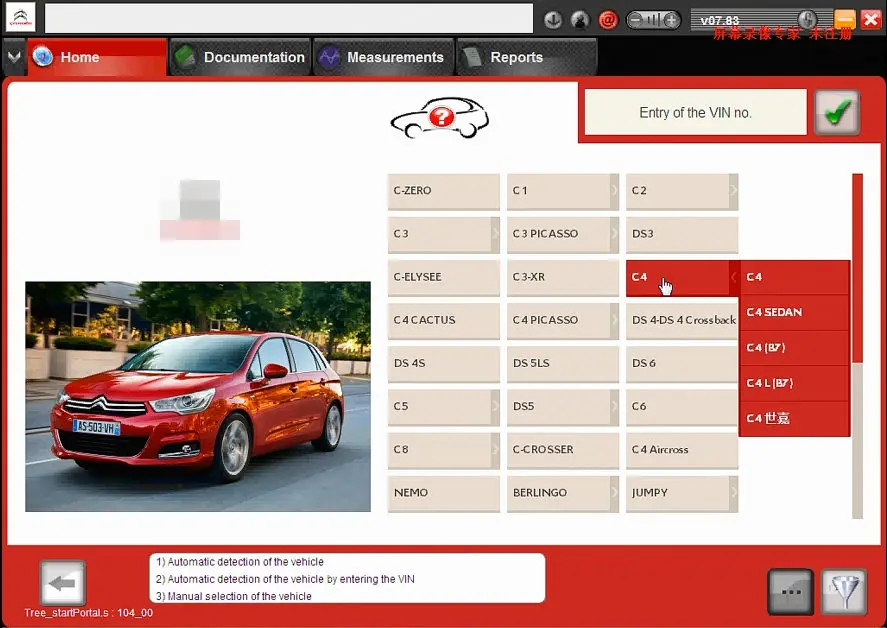The height and width of the screenshot is (628, 887).
Task: Open the funnel filter button
Action: [843, 592]
